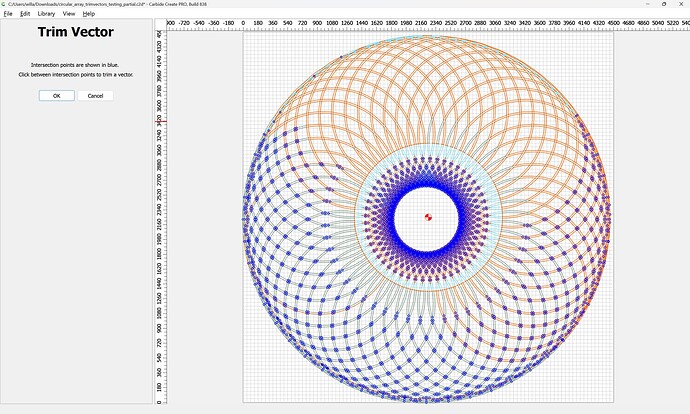
Task: Click the vertical ruler left of the canvas
Action: [158, 250]
